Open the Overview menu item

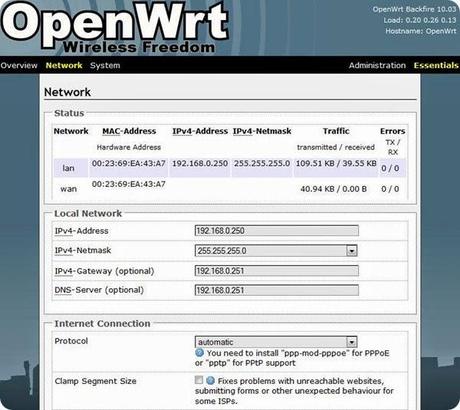pyautogui.click(x=19, y=65)
